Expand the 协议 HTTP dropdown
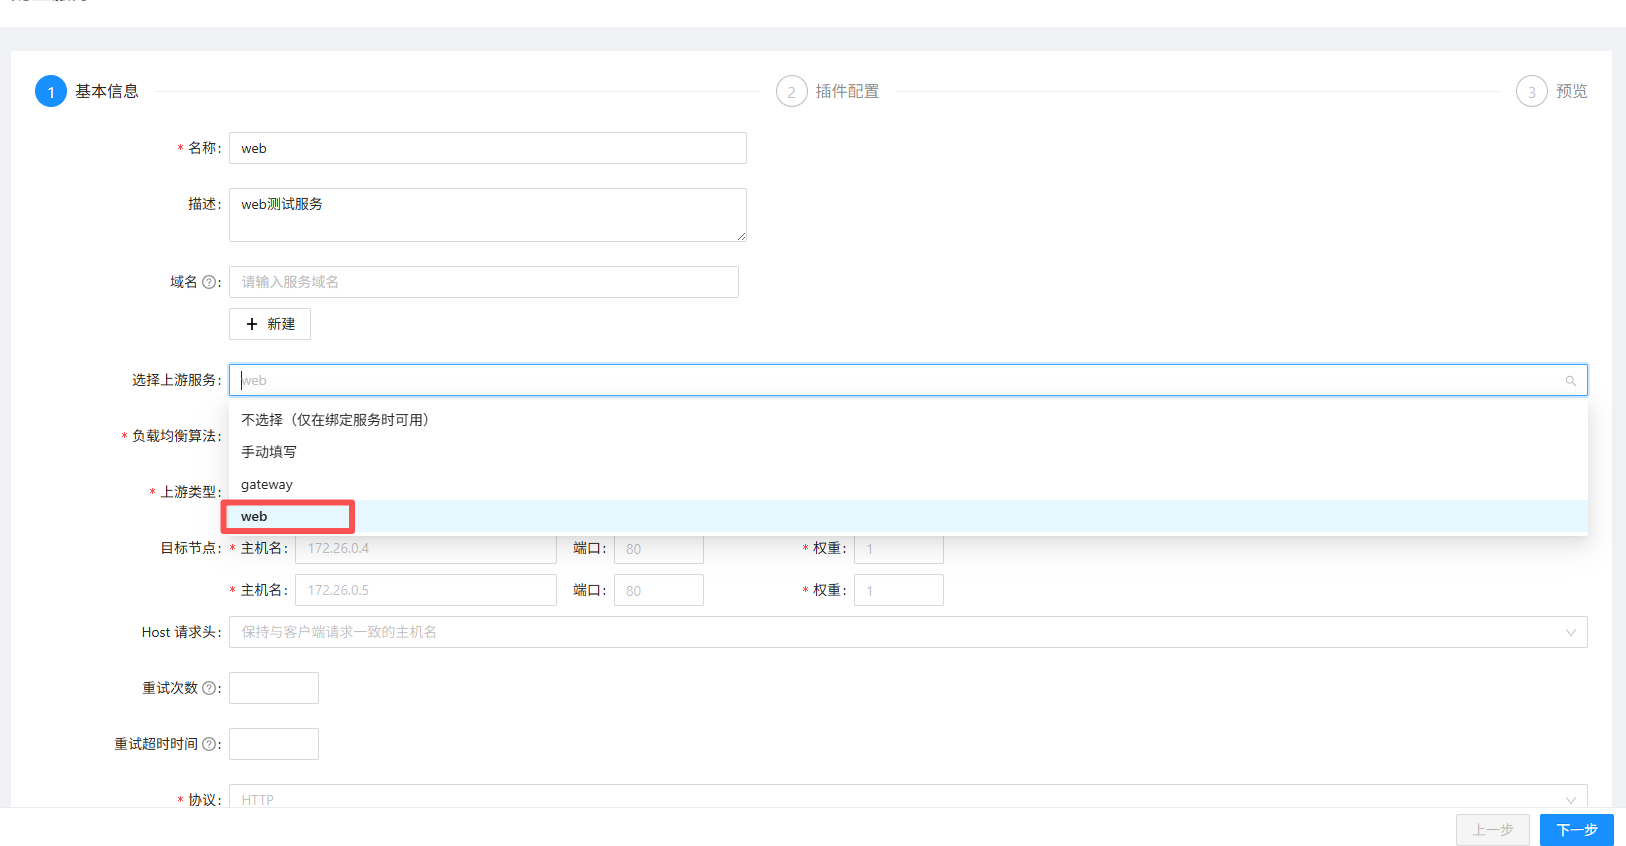Screen dimensions: 1626x846 [x=908, y=796]
